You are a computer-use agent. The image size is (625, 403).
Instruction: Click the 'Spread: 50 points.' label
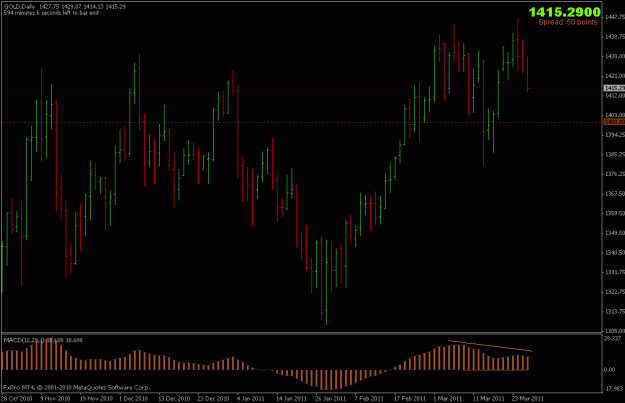569,22
